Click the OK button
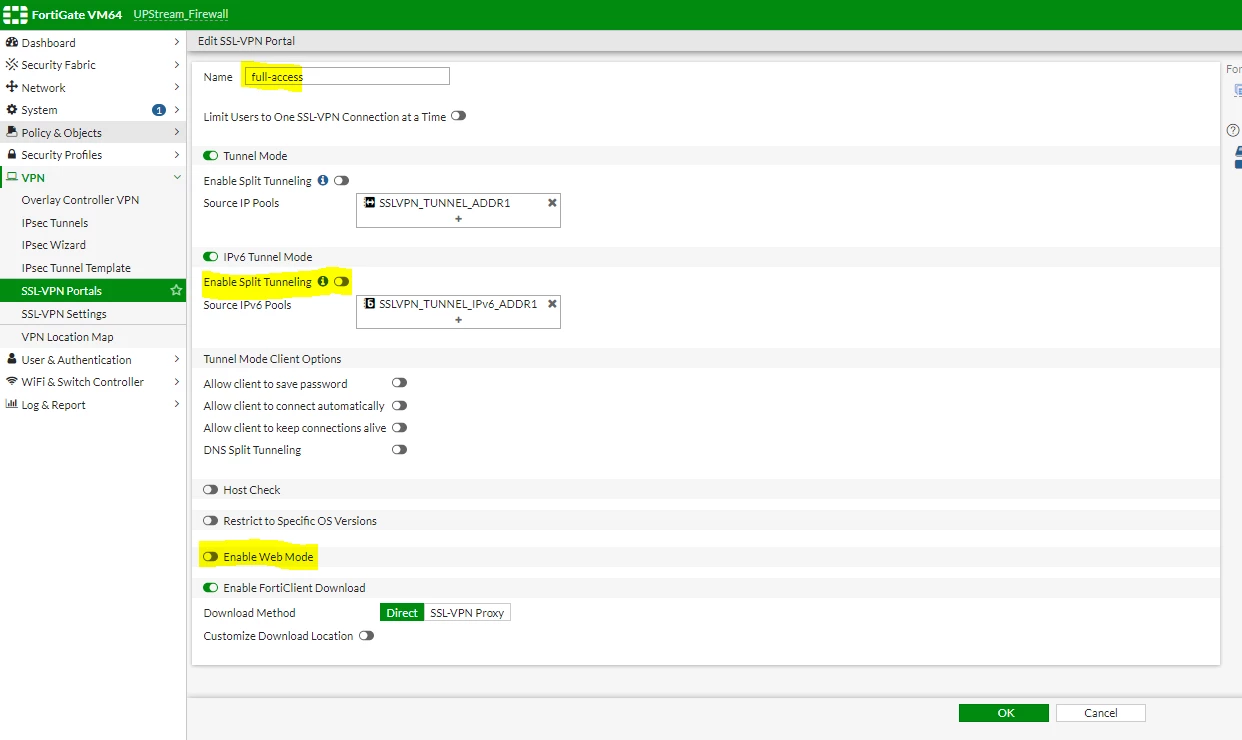Viewport: 1242px width, 740px height. pyautogui.click(x=1004, y=713)
